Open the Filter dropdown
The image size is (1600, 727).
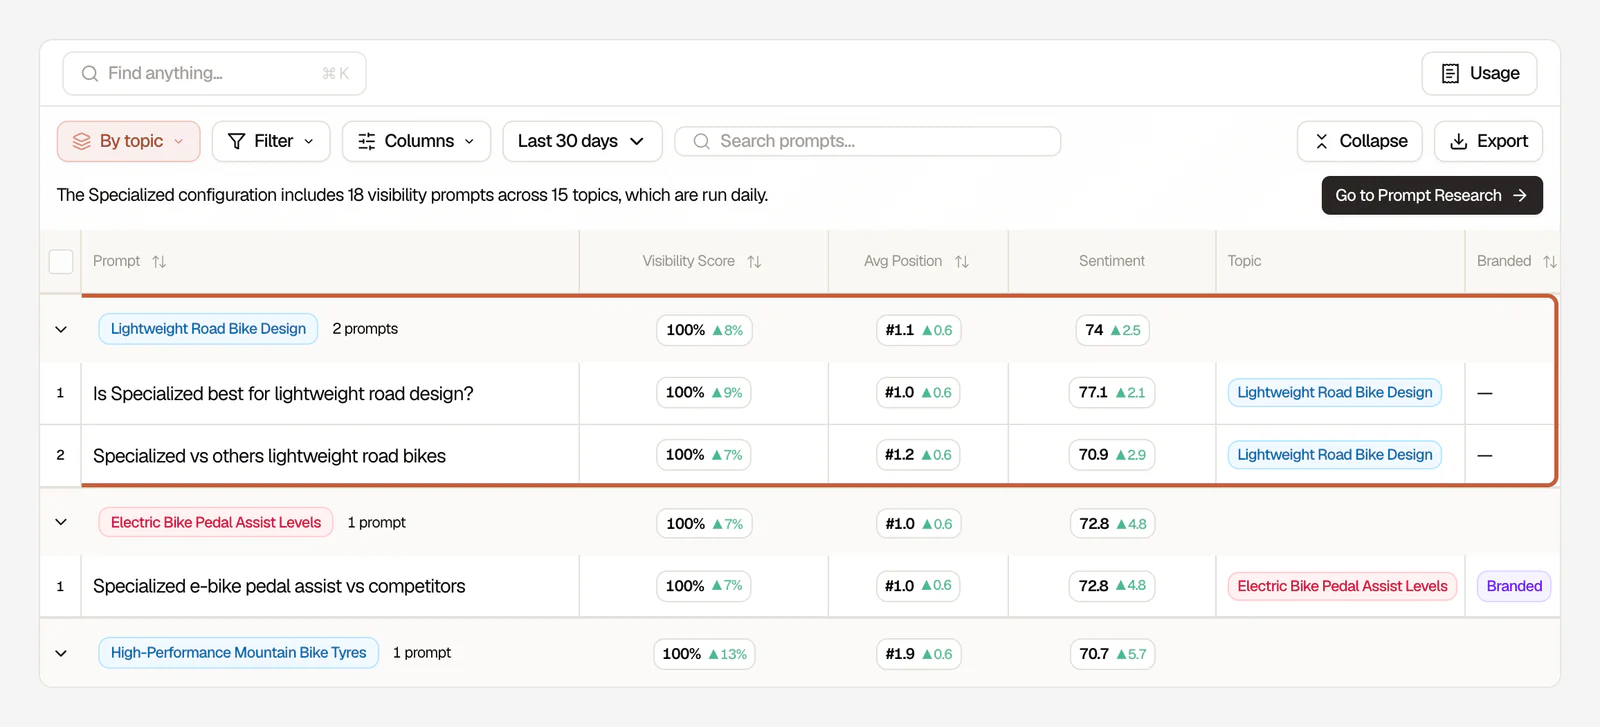pos(271,141)
